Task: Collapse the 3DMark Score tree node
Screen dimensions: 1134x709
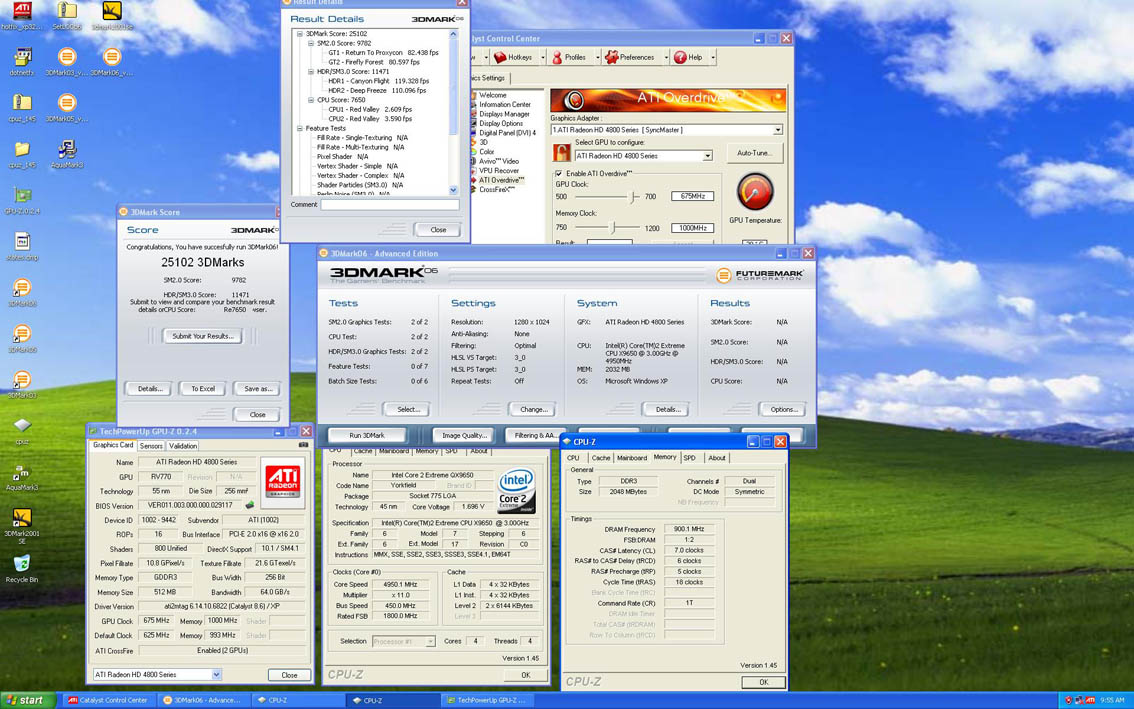Action: 299,33
